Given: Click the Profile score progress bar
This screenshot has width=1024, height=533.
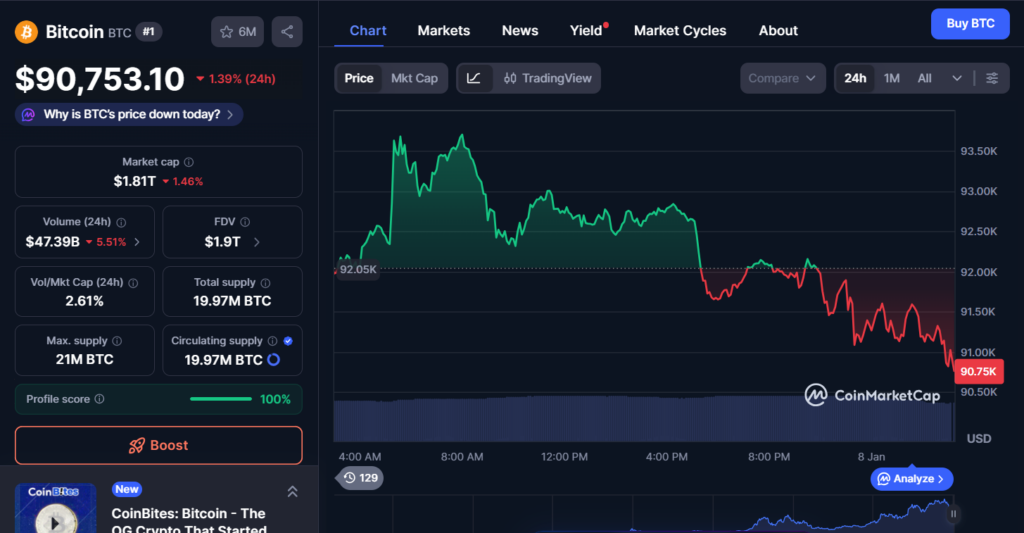Looking at the screenshot, I should click(220, 399).
